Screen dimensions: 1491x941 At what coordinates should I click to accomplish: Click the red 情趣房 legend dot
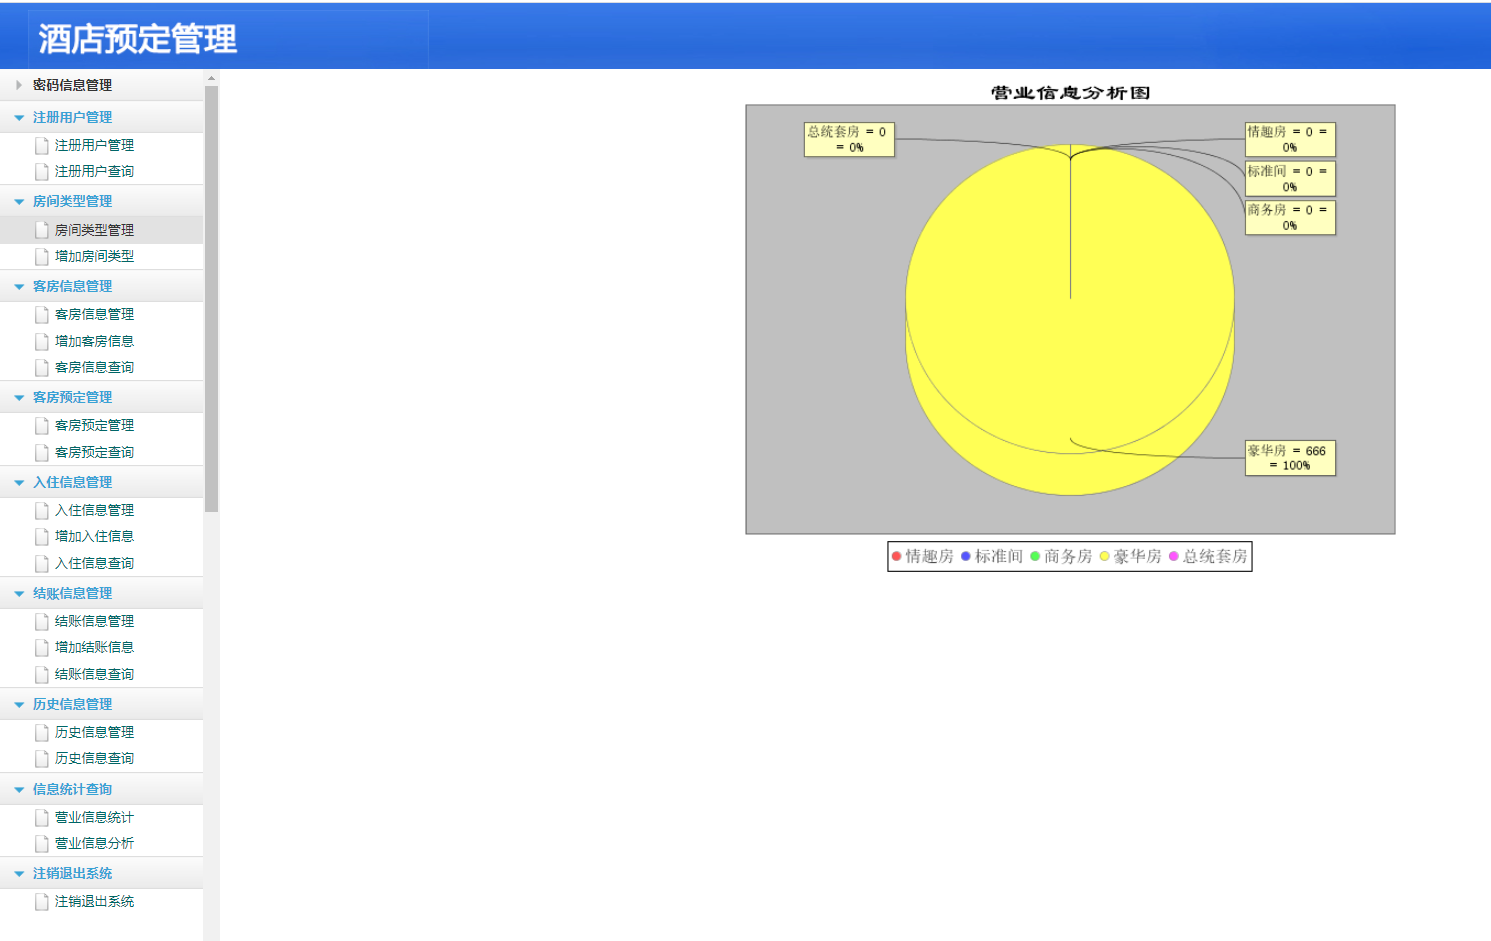point(897,556)
